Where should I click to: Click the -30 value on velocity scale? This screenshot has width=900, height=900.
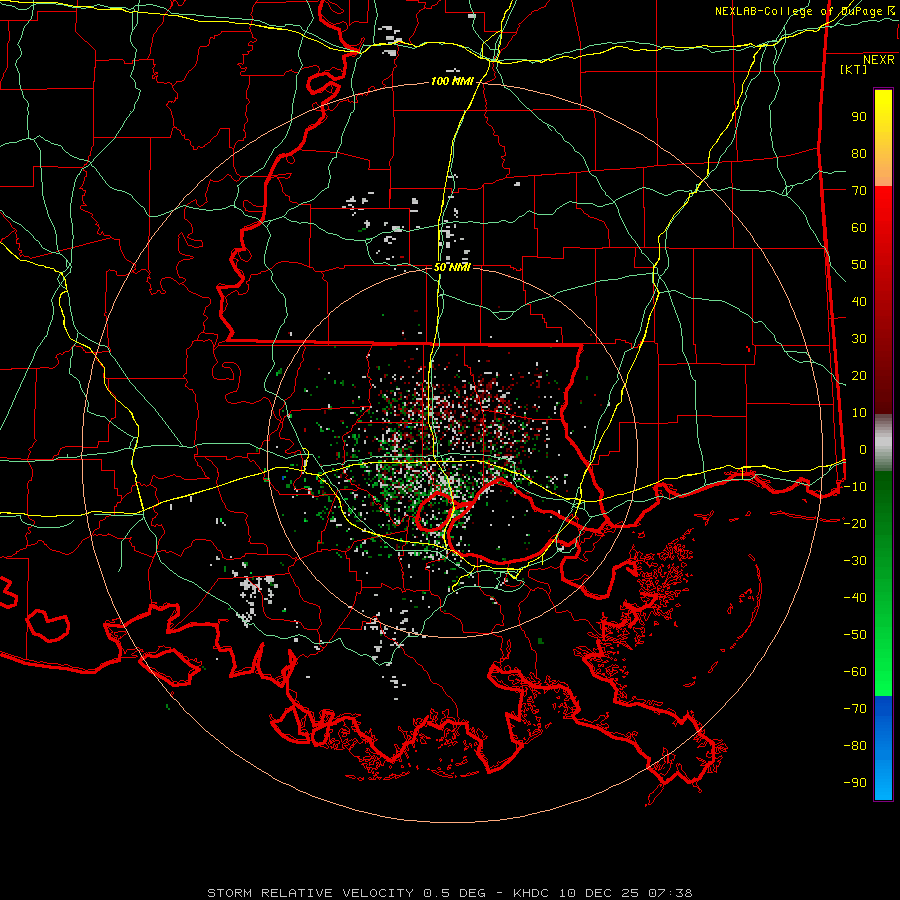855,561
